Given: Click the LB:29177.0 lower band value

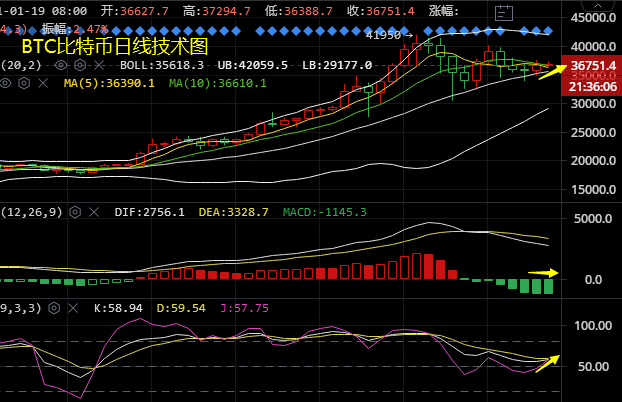Looking at the screenshot, I should pos(337,65).
